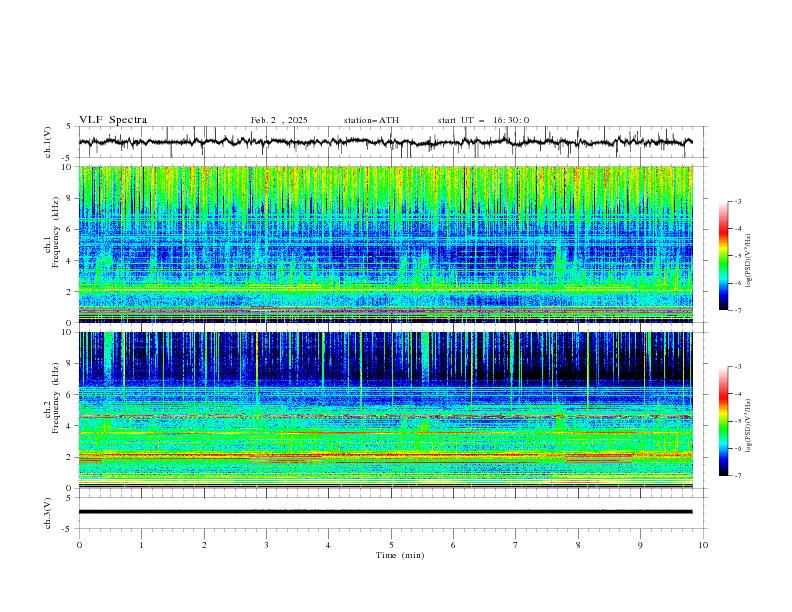The height and width of the screenshot is (612, 792).
Task: Click the "5" tick on ch.1 voltage axis
Action: pyautogui.click(x=71, y=127)
